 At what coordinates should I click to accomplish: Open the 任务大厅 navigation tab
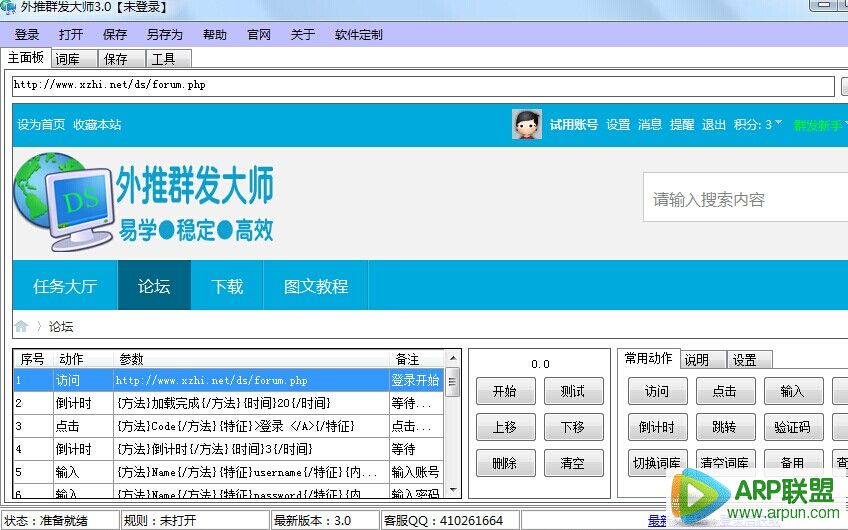tap(65, 286)
